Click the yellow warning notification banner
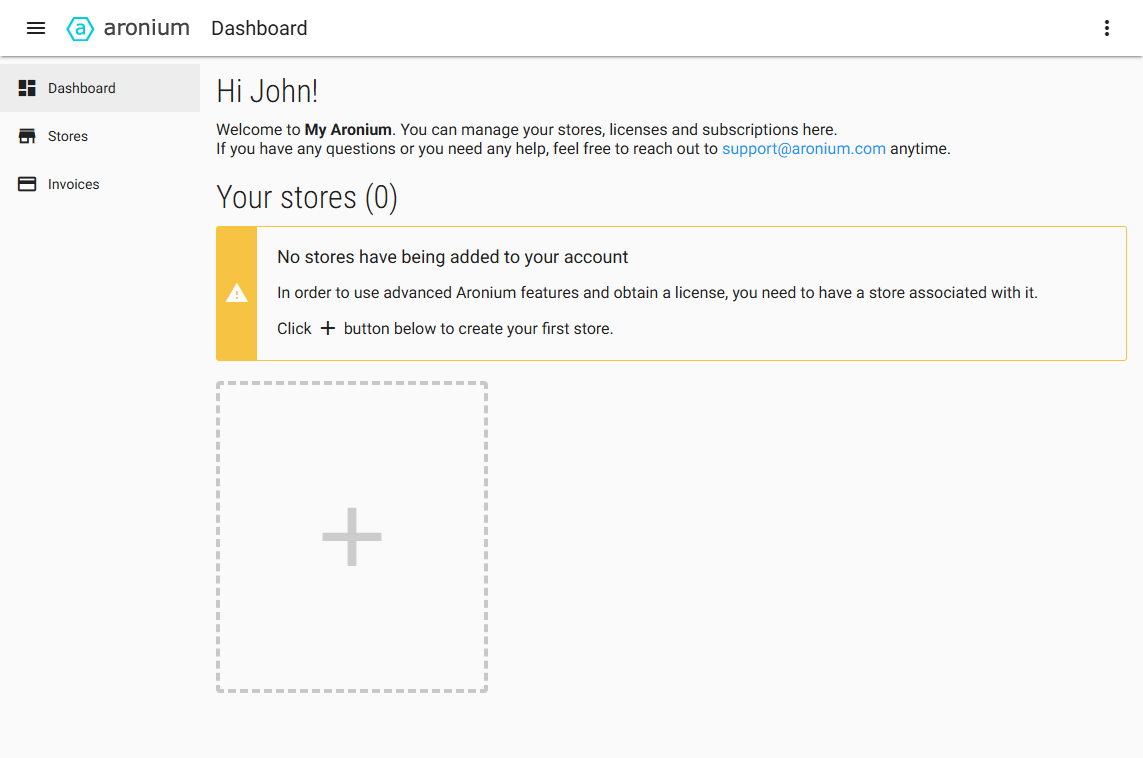Image resolution: width=1143 pixels, height=758 pixels. click(670, 293)
